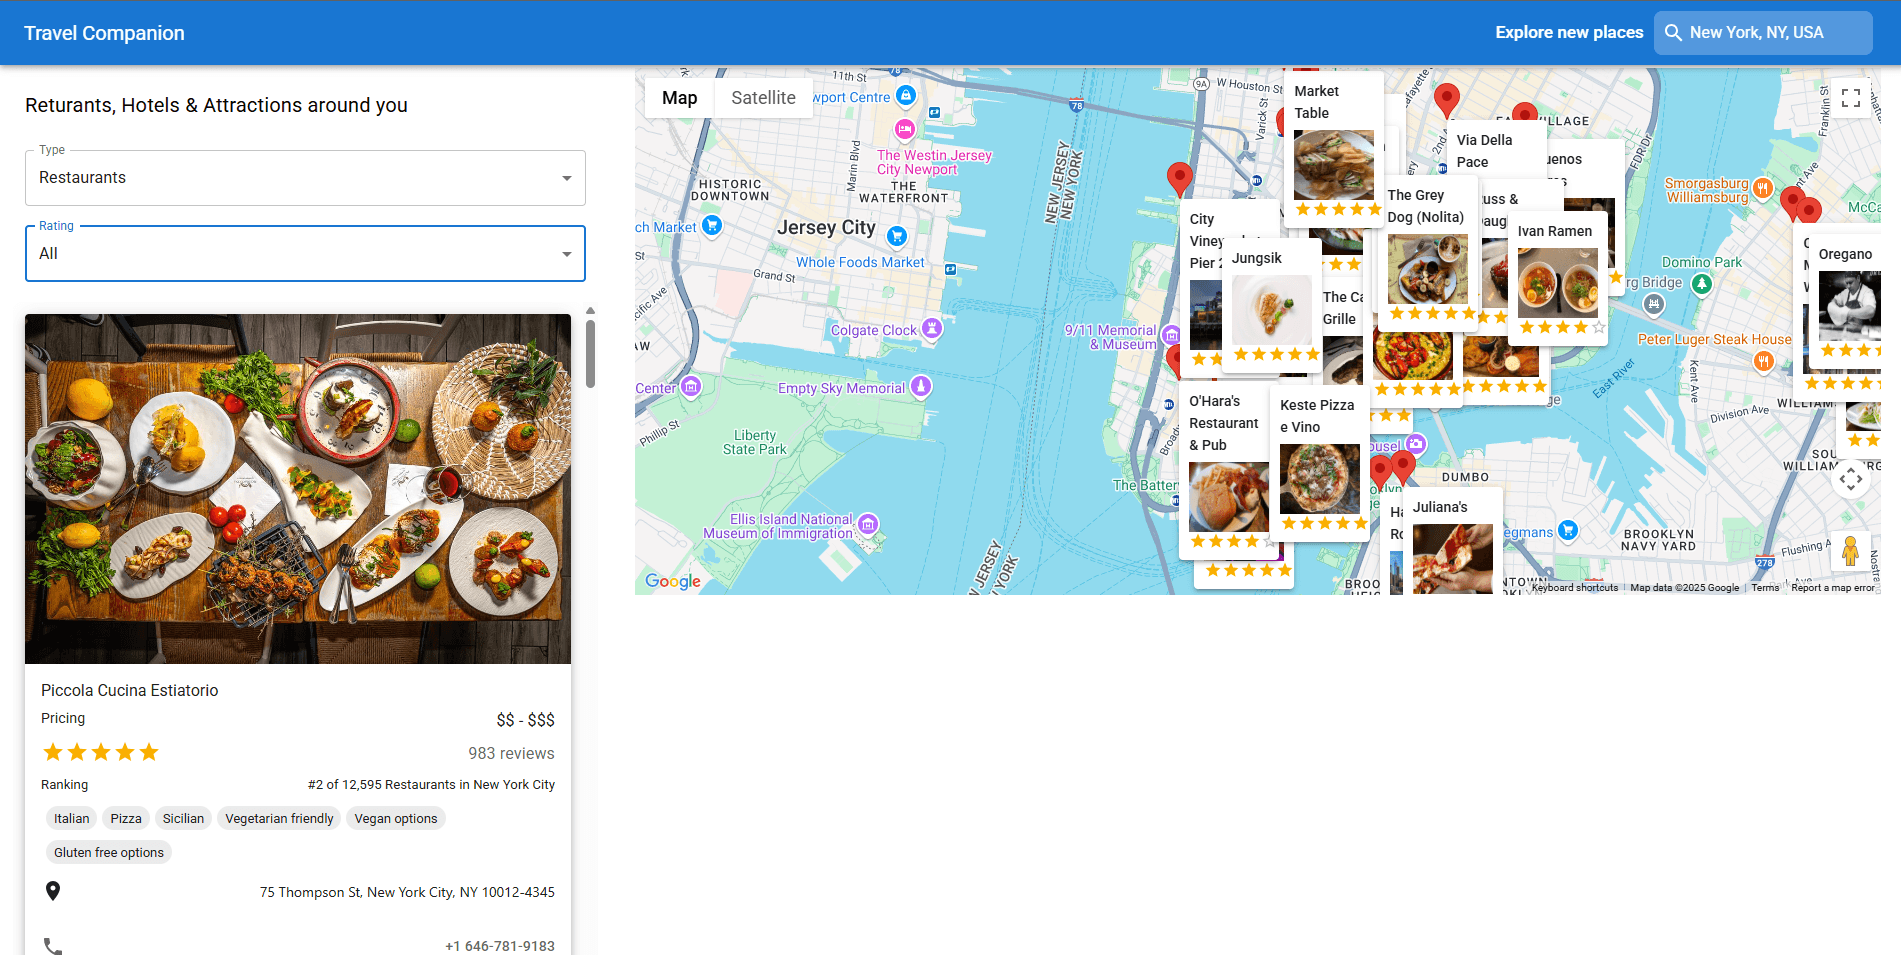Click the Jersey City map label

(x=826, y=228)
